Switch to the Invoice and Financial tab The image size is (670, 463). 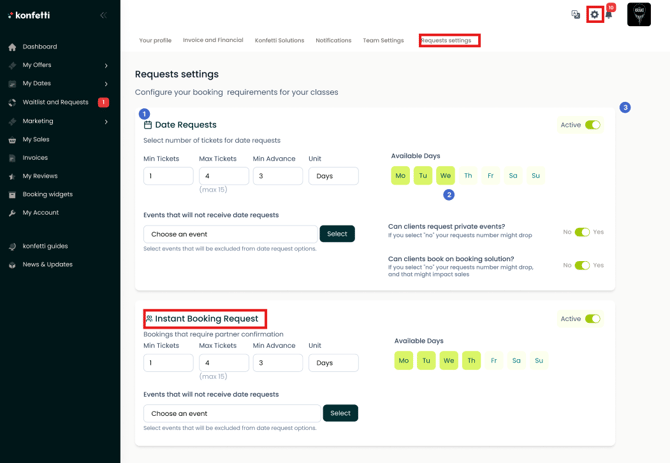point(213,40)
